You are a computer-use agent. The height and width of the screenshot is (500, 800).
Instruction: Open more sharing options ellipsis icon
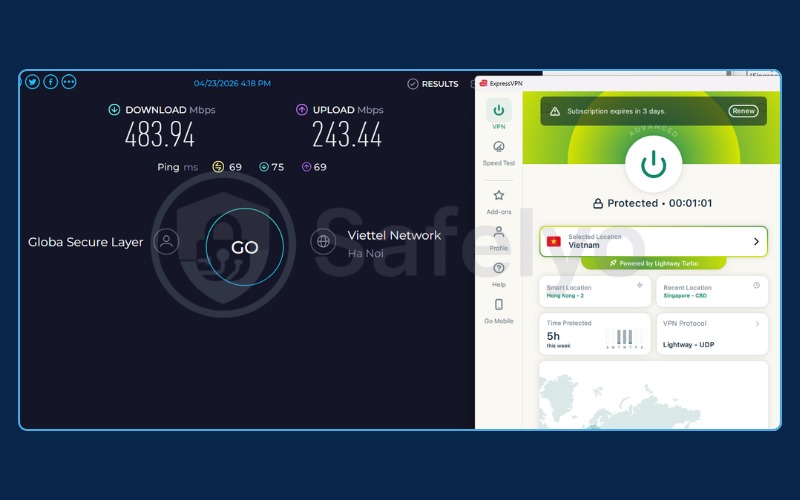(x=69, y=82)
